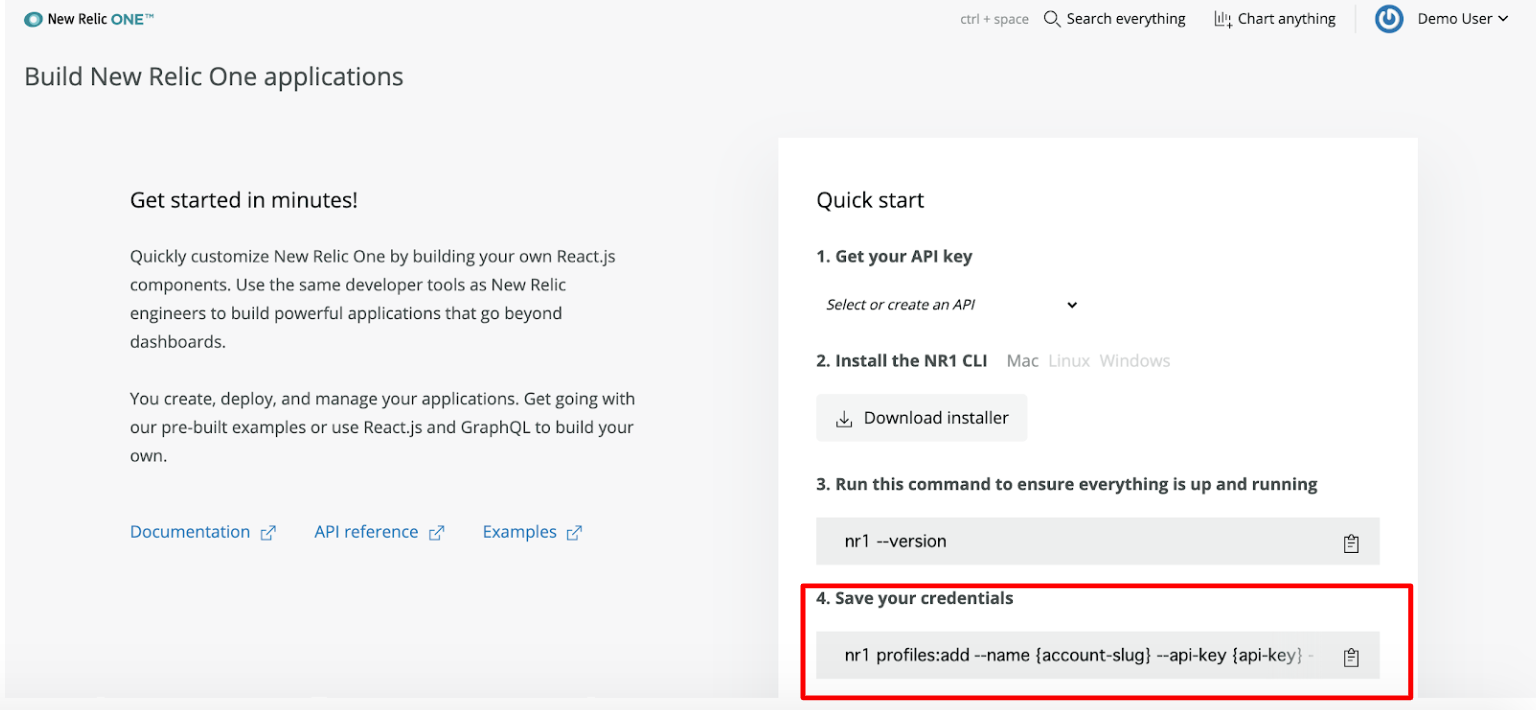Open the Documentation link
The image size is (1536, 710).
[190, 532]
